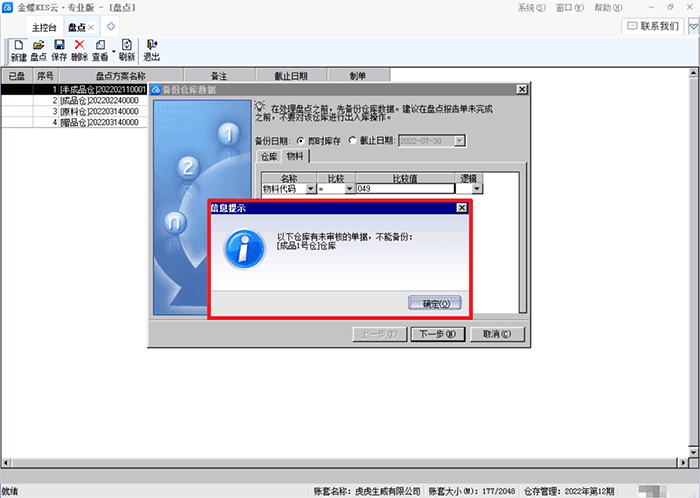Click the lightbulb tip icon in wizard
Screen dimensions: 700x498
[x=260, y=106]
